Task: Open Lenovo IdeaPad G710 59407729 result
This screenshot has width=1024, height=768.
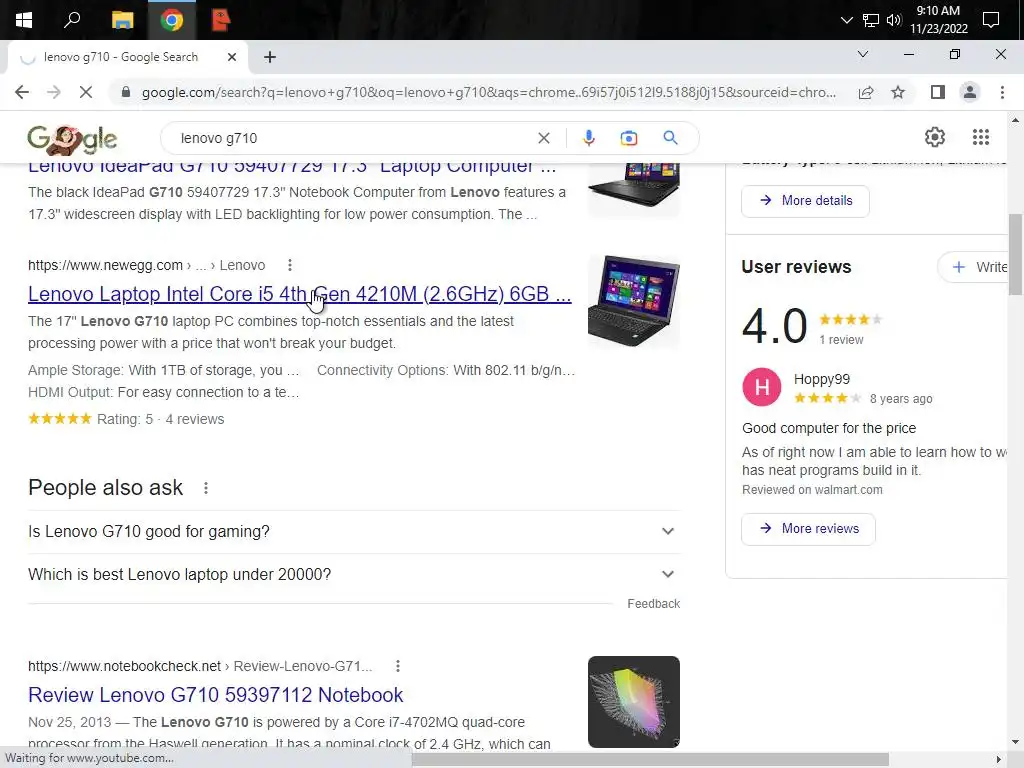Action: [292, 167]
